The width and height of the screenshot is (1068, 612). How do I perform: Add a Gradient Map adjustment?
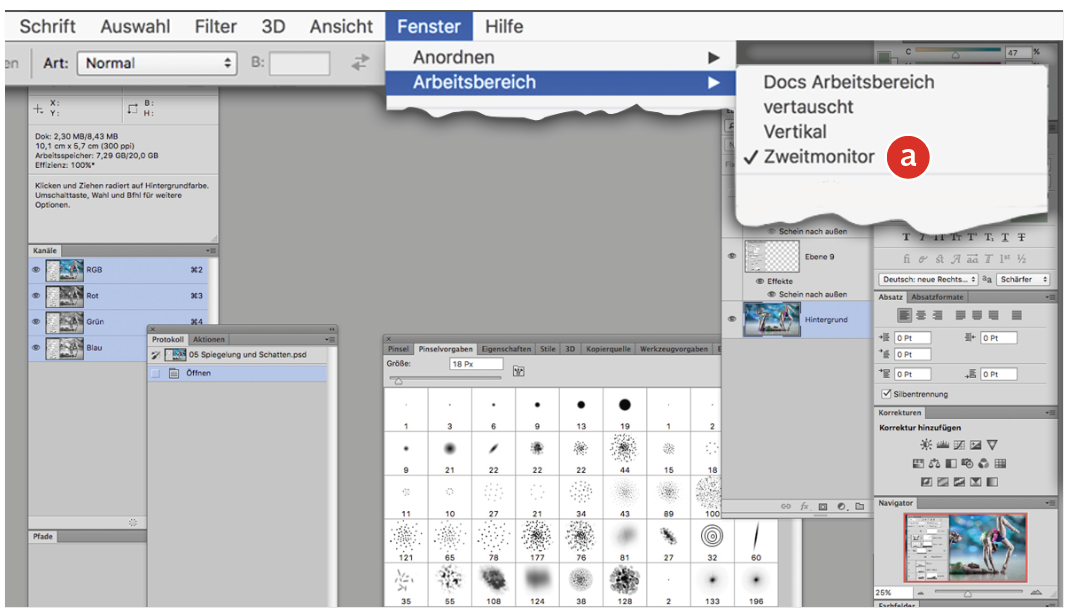(992, 482)
